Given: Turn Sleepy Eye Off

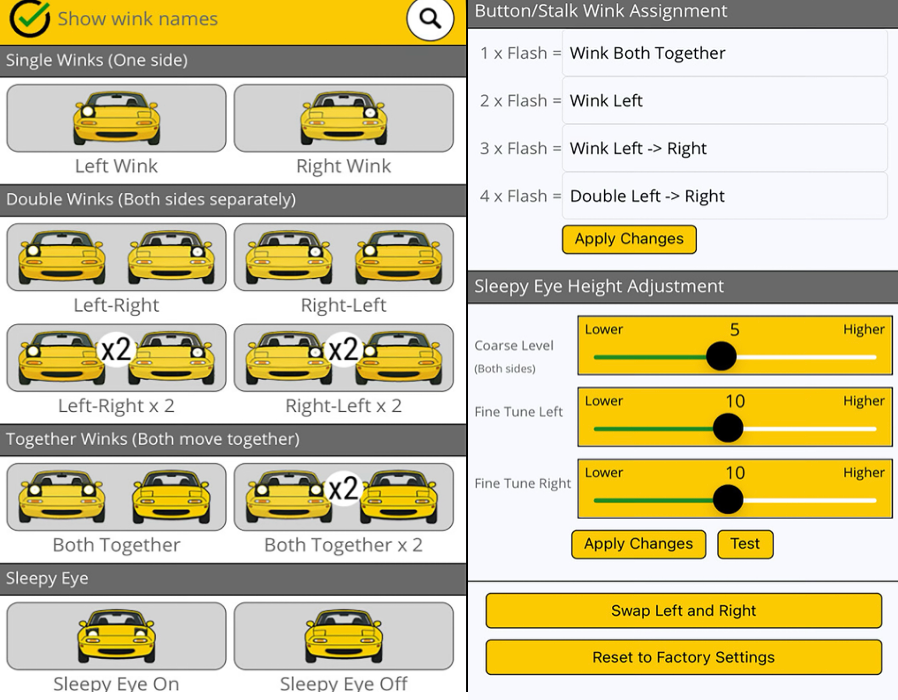Looking at the screenshot, I should click(343, 636).
